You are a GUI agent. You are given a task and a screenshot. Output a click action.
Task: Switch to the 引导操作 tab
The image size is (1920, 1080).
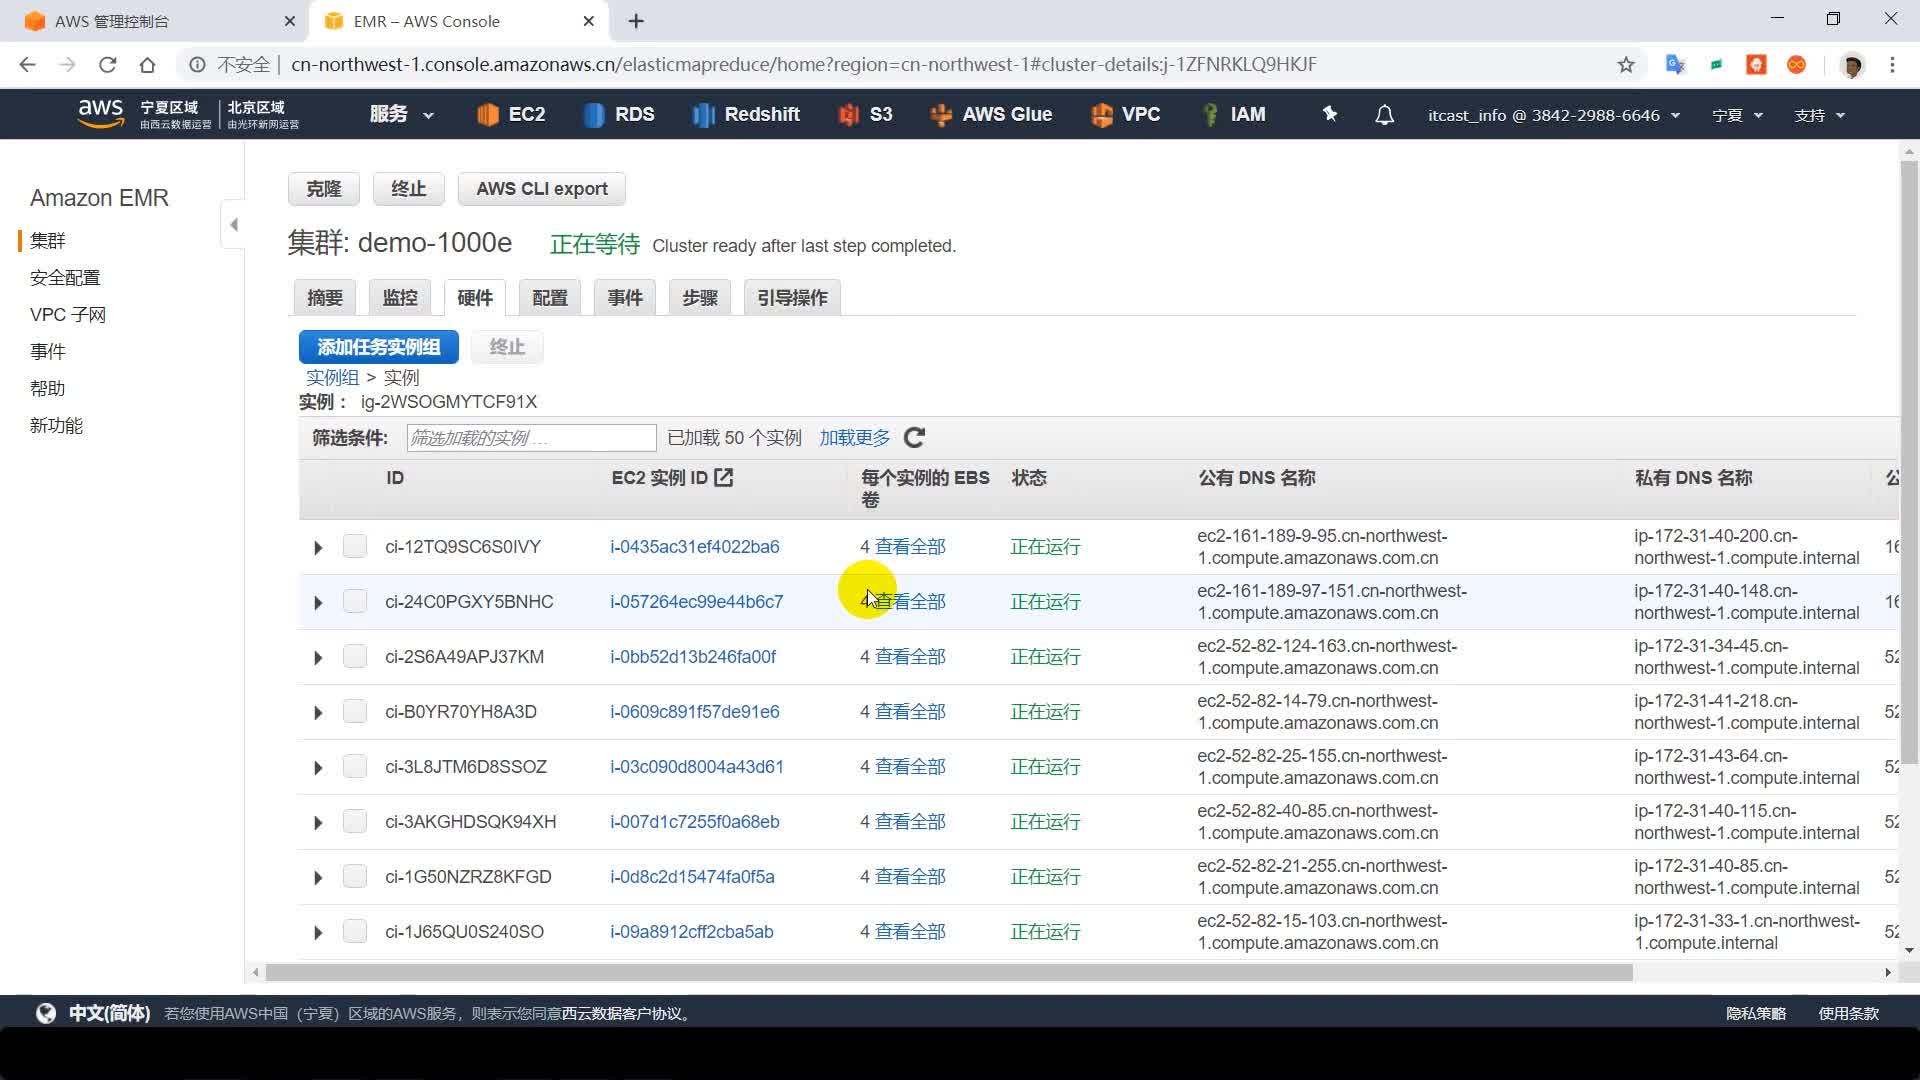792,298
